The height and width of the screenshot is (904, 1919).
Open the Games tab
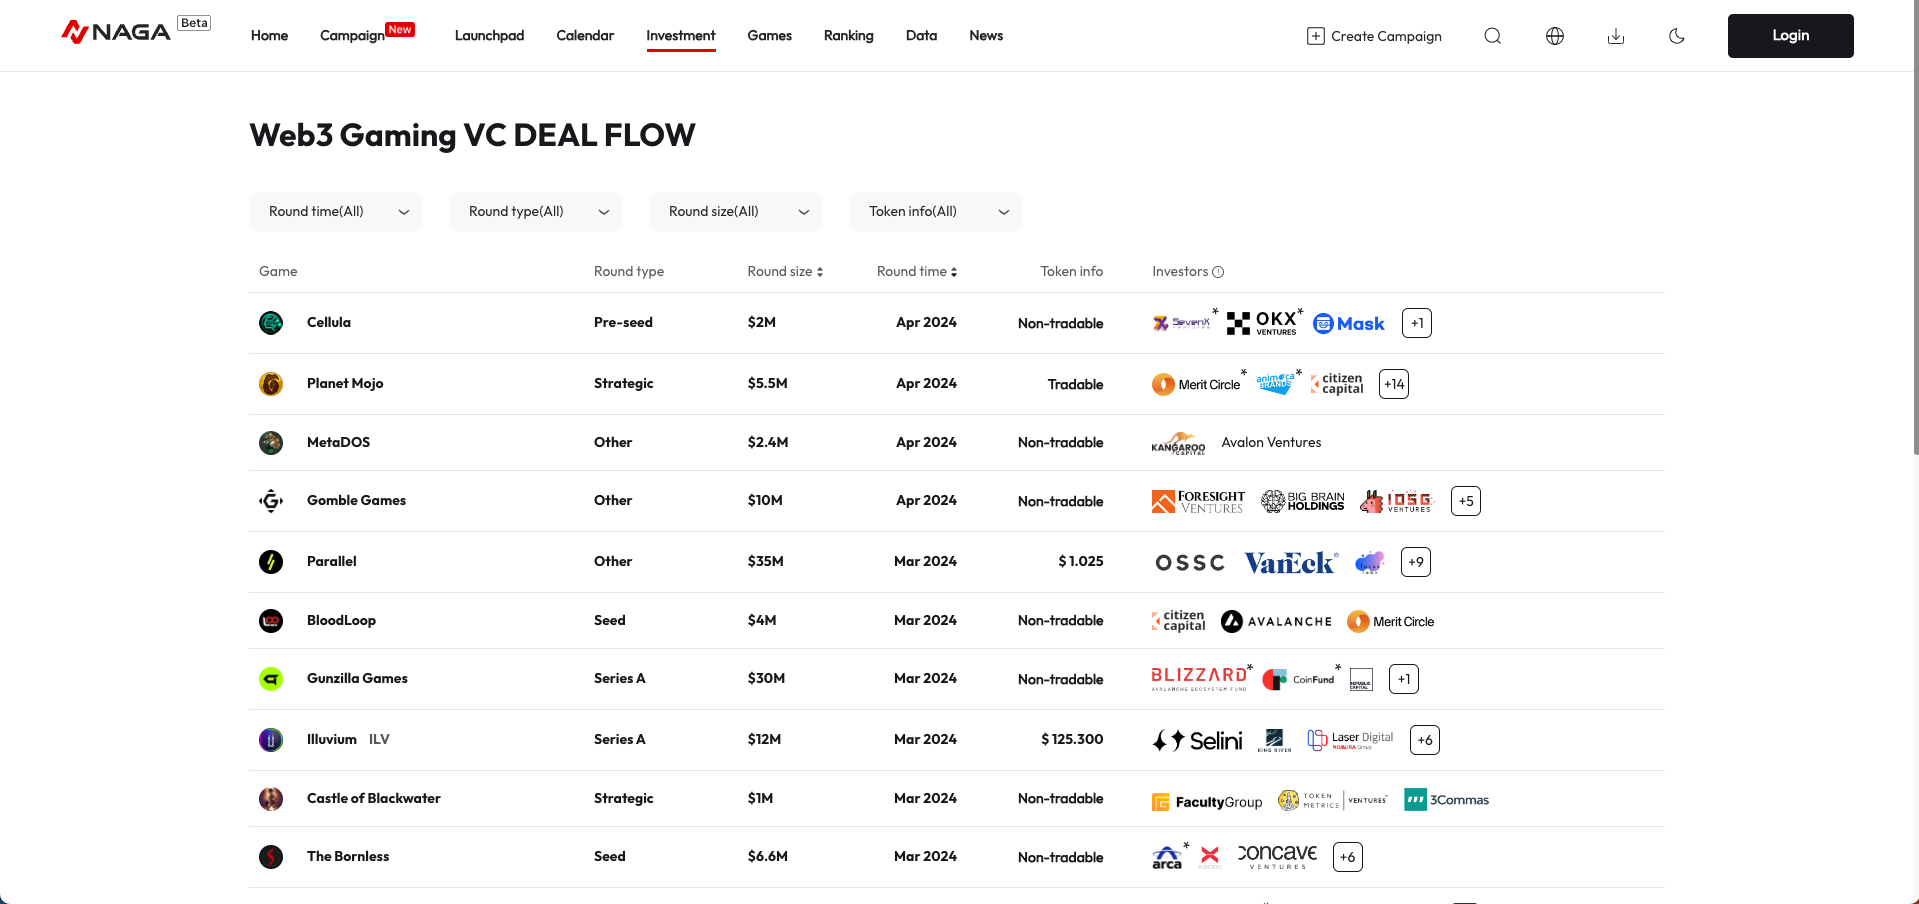(x=769, y=36)
